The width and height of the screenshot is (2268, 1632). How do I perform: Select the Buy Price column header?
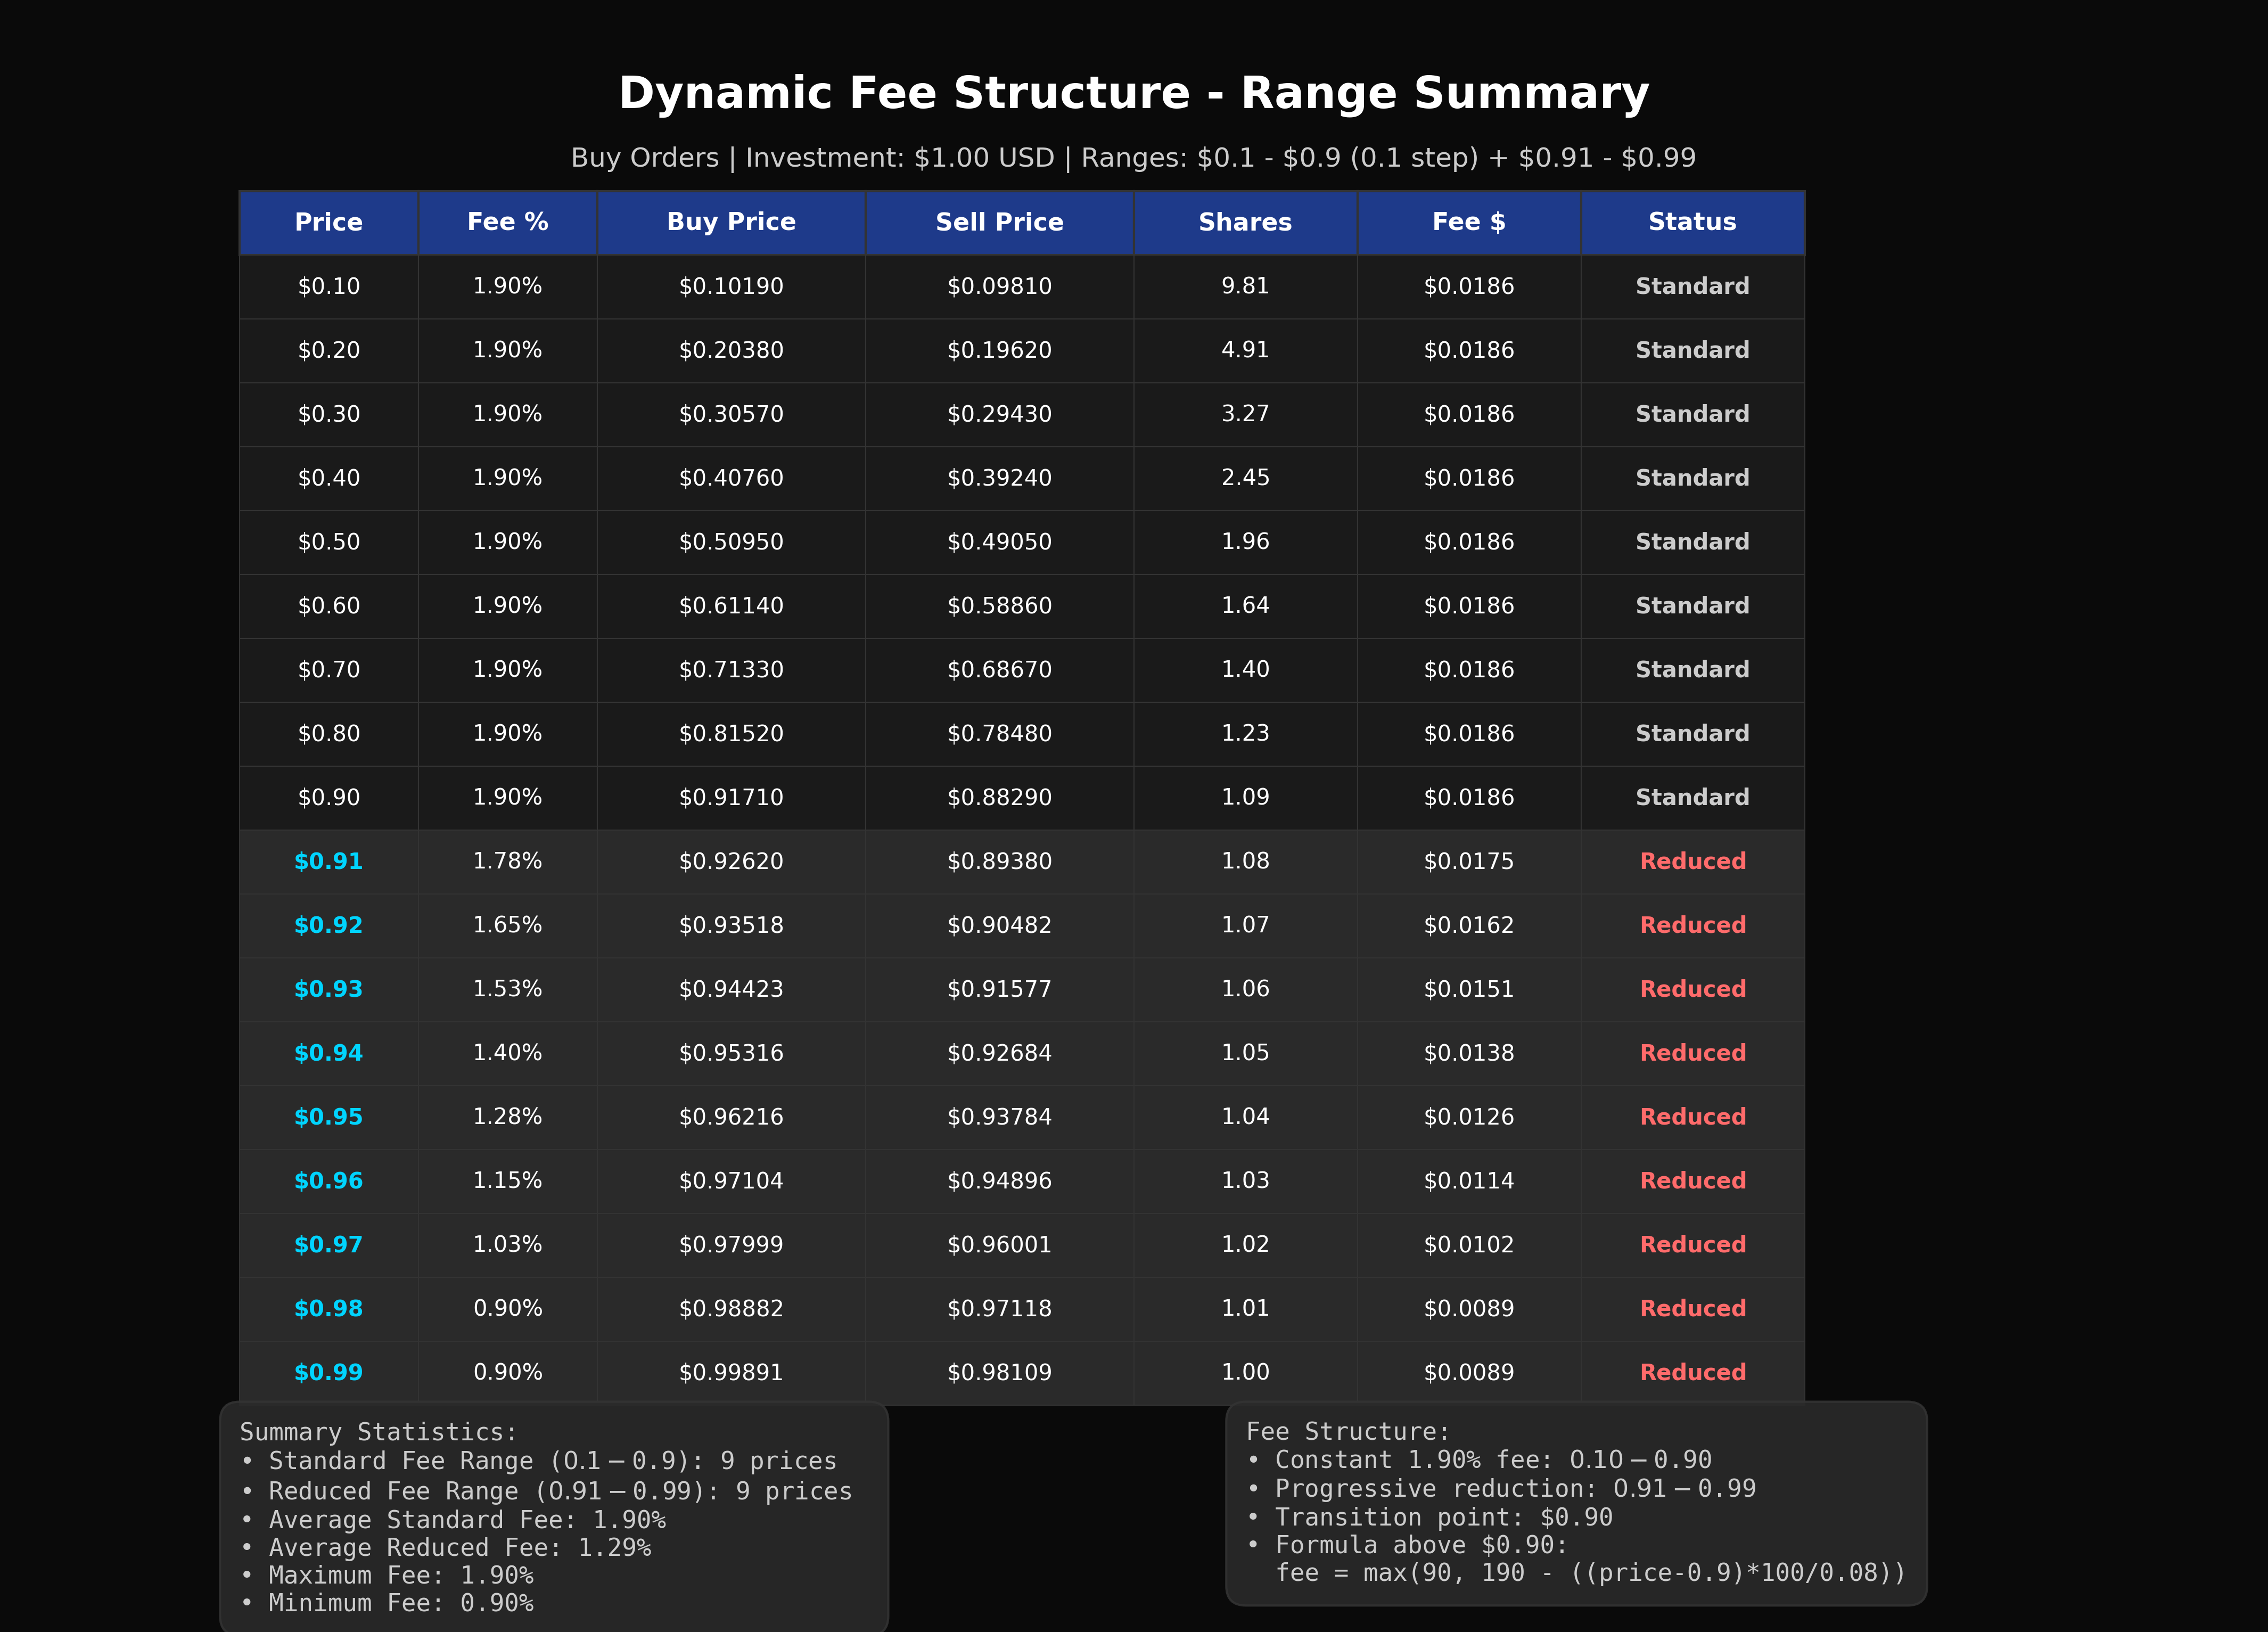pyautogui.click(x=731, y=222)
